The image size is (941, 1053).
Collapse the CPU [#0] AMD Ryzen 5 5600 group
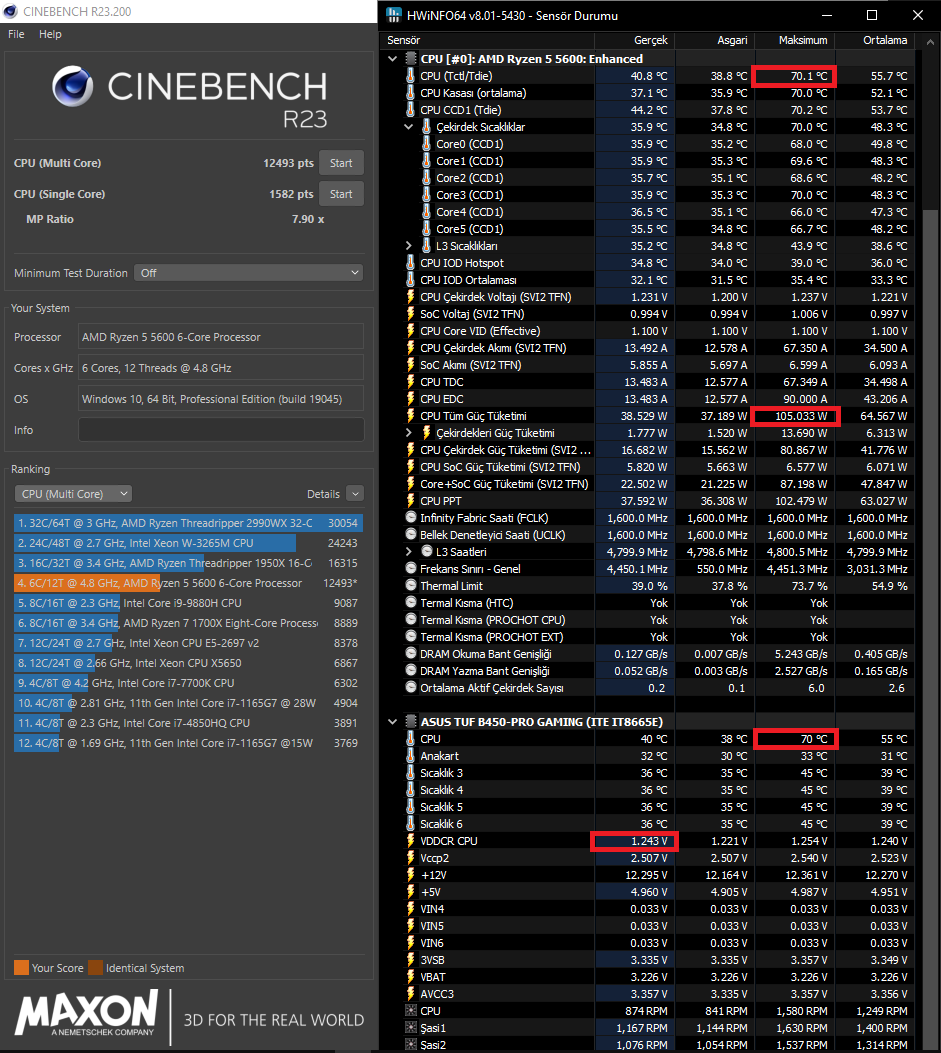point(393,59)
